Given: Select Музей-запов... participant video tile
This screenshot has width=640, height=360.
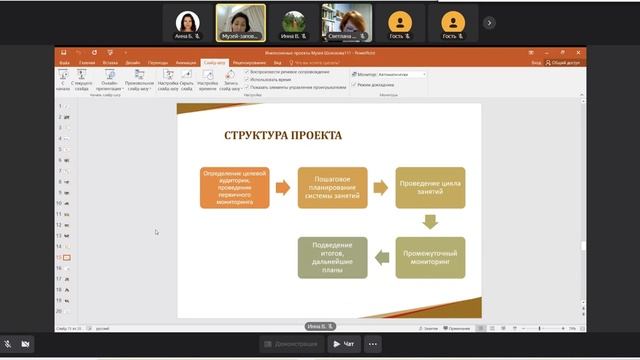Looking at the screenshot, I should tap(241, 23).
